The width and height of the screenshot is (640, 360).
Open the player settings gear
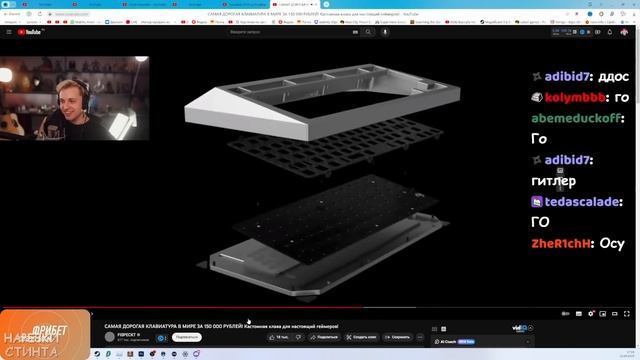591,313
